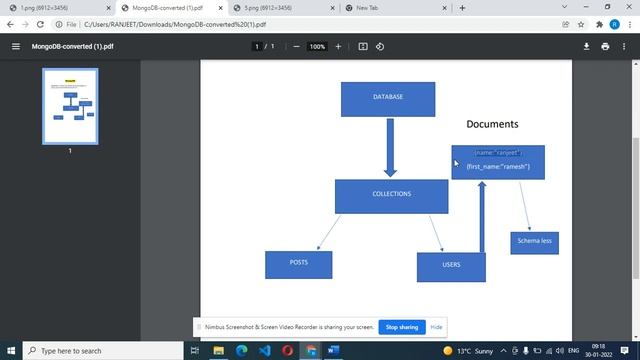Image resolution: width=640 pixels, height=360 pixels.
Task: Zoom out using the minus icon
Action: [296, 47]
